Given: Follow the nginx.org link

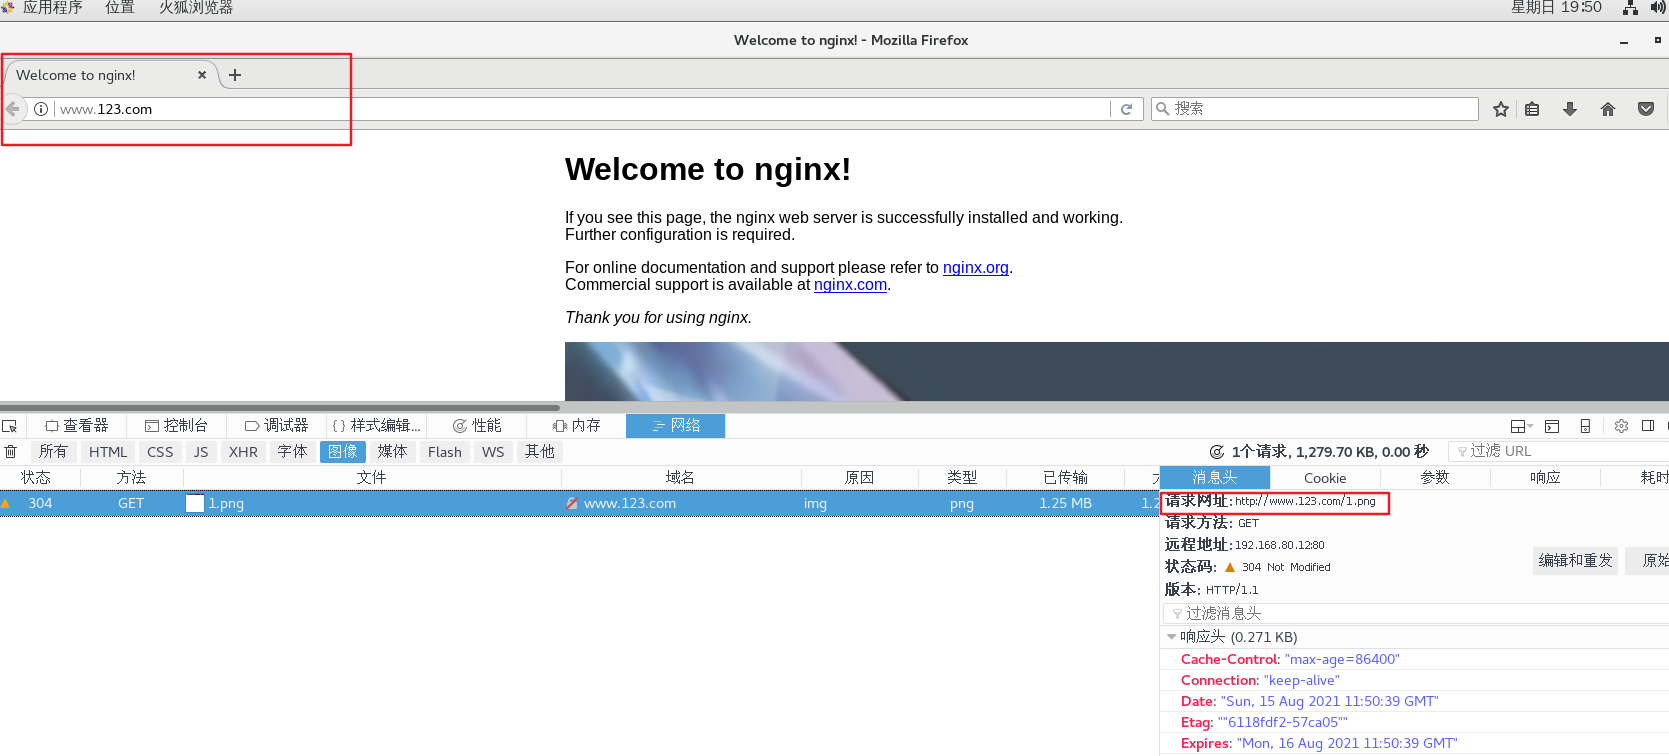Looking at the screenshot, I should point(976,268).
